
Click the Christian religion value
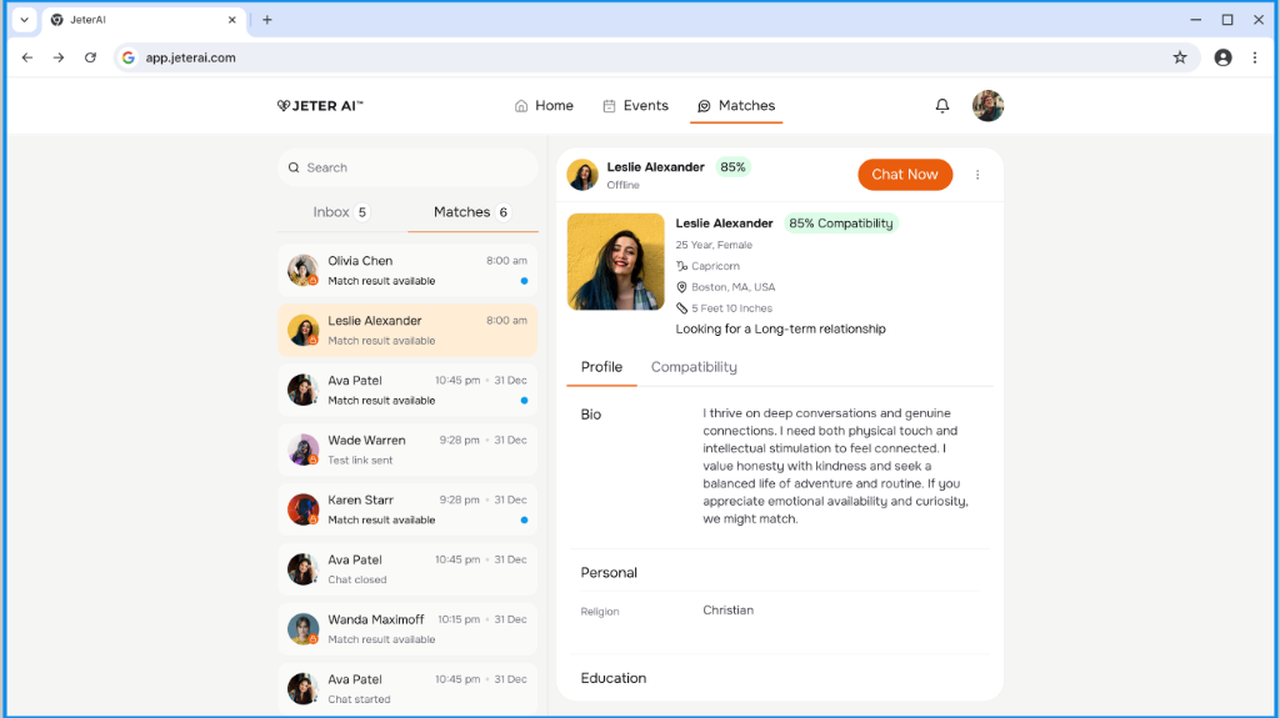click(x=728, y=610)
